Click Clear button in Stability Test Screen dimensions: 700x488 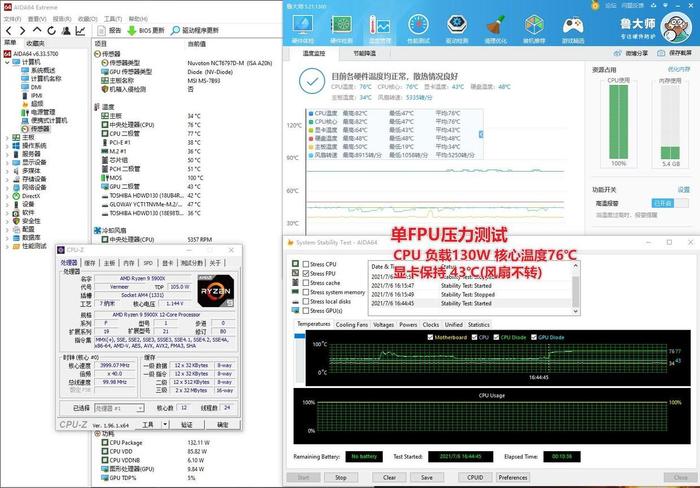click(389, 477)
